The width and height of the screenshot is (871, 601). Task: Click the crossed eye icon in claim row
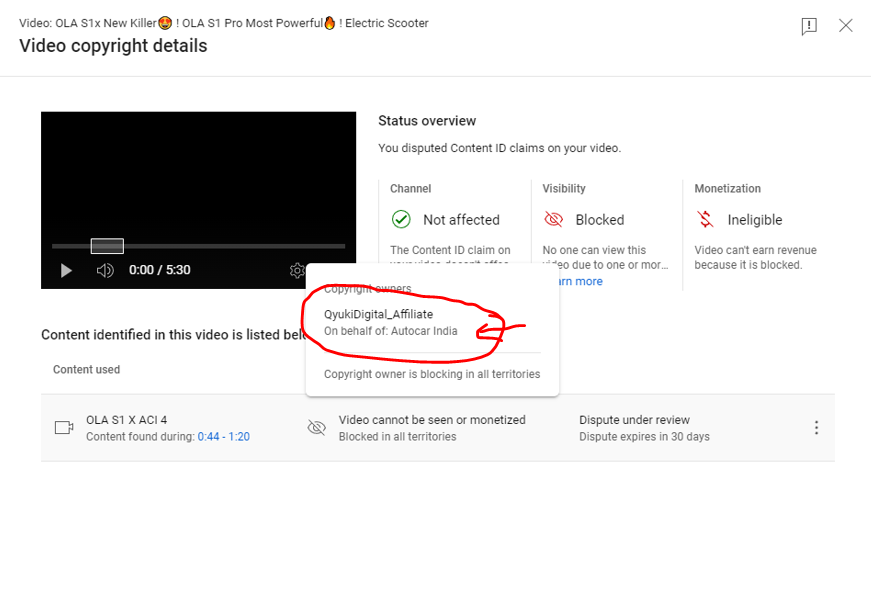[x=317, y=428]
